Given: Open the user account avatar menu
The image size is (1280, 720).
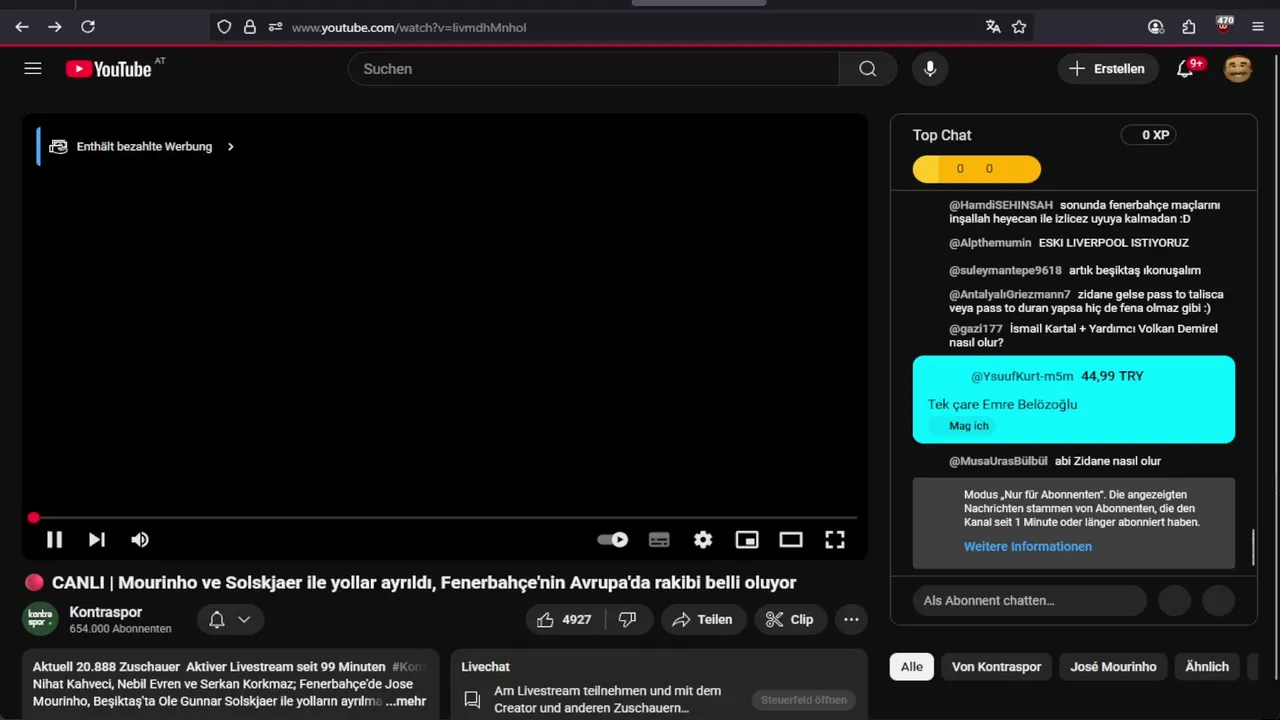Looking at the screenshot, I should [x=1238, y=68].
